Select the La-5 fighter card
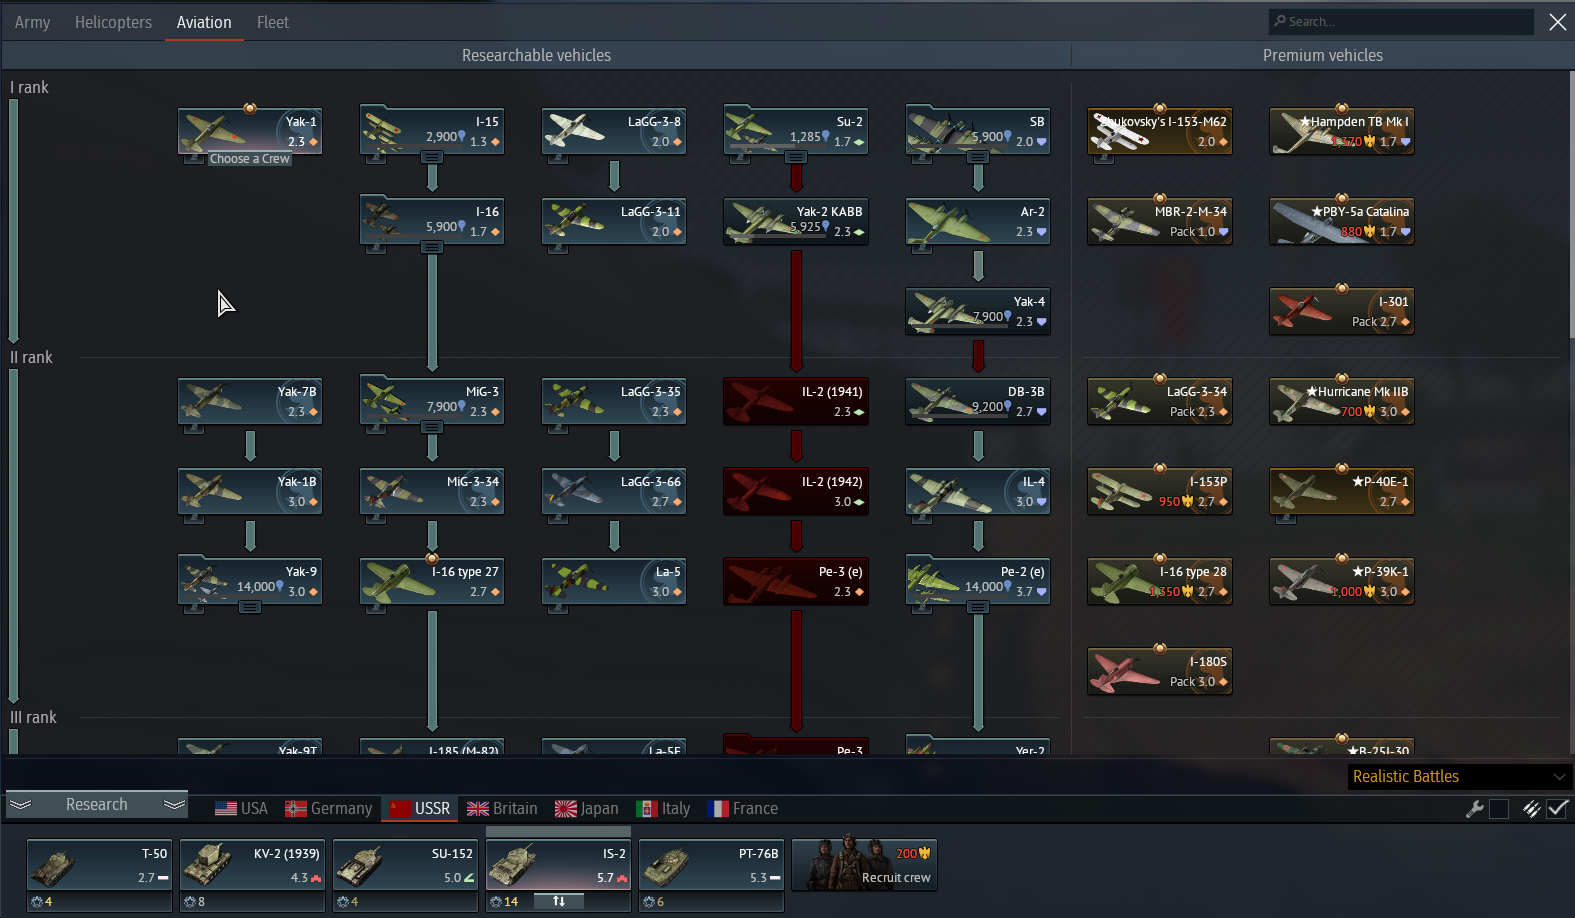 pos(614,581)
